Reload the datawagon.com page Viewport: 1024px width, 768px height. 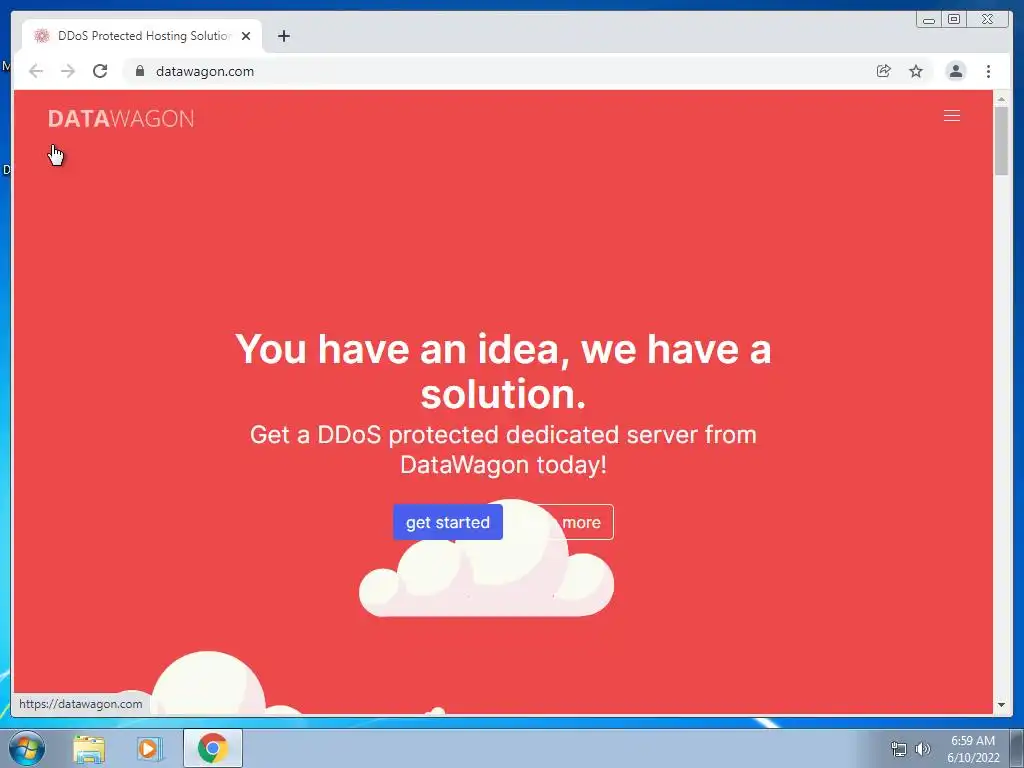[100, 71]
